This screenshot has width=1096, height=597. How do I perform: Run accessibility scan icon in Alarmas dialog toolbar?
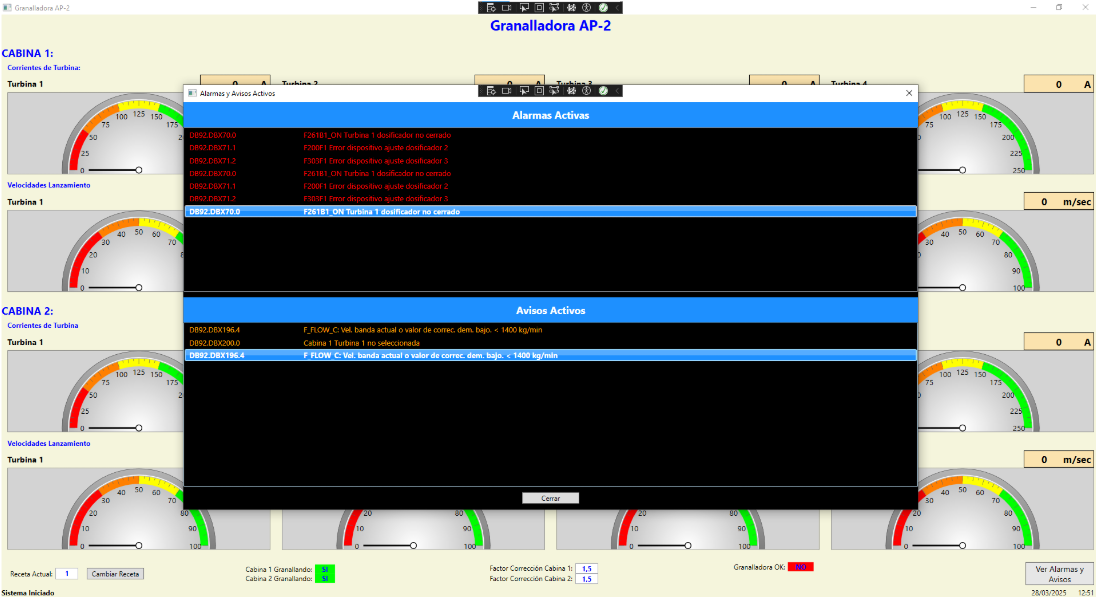point(586,91)
